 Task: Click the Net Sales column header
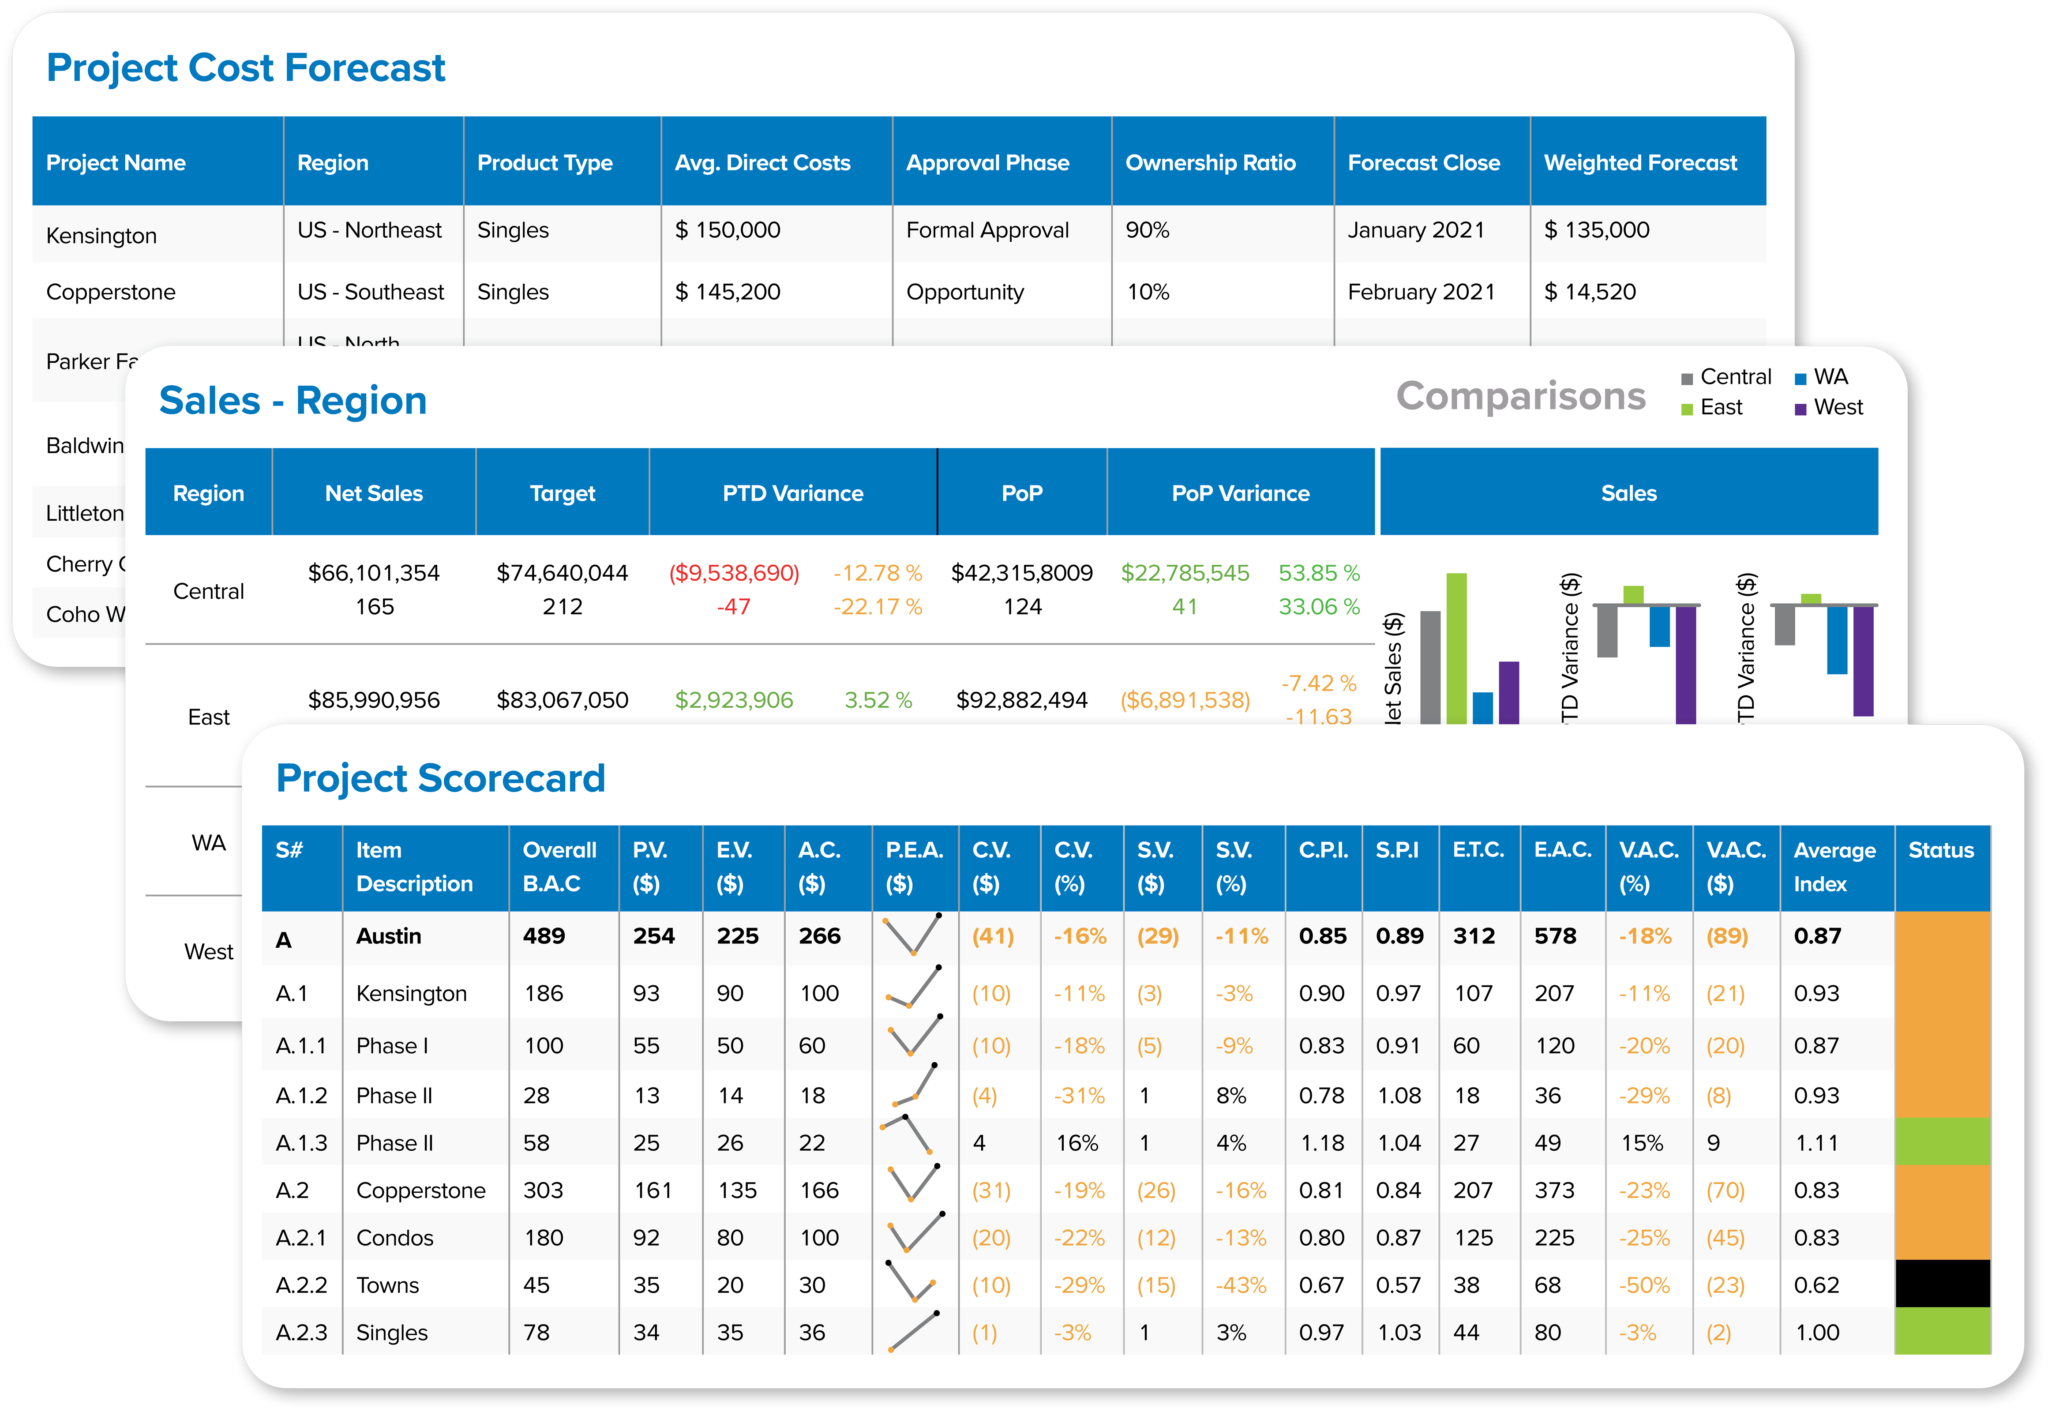pyautogui.click(x=373, y=493)
